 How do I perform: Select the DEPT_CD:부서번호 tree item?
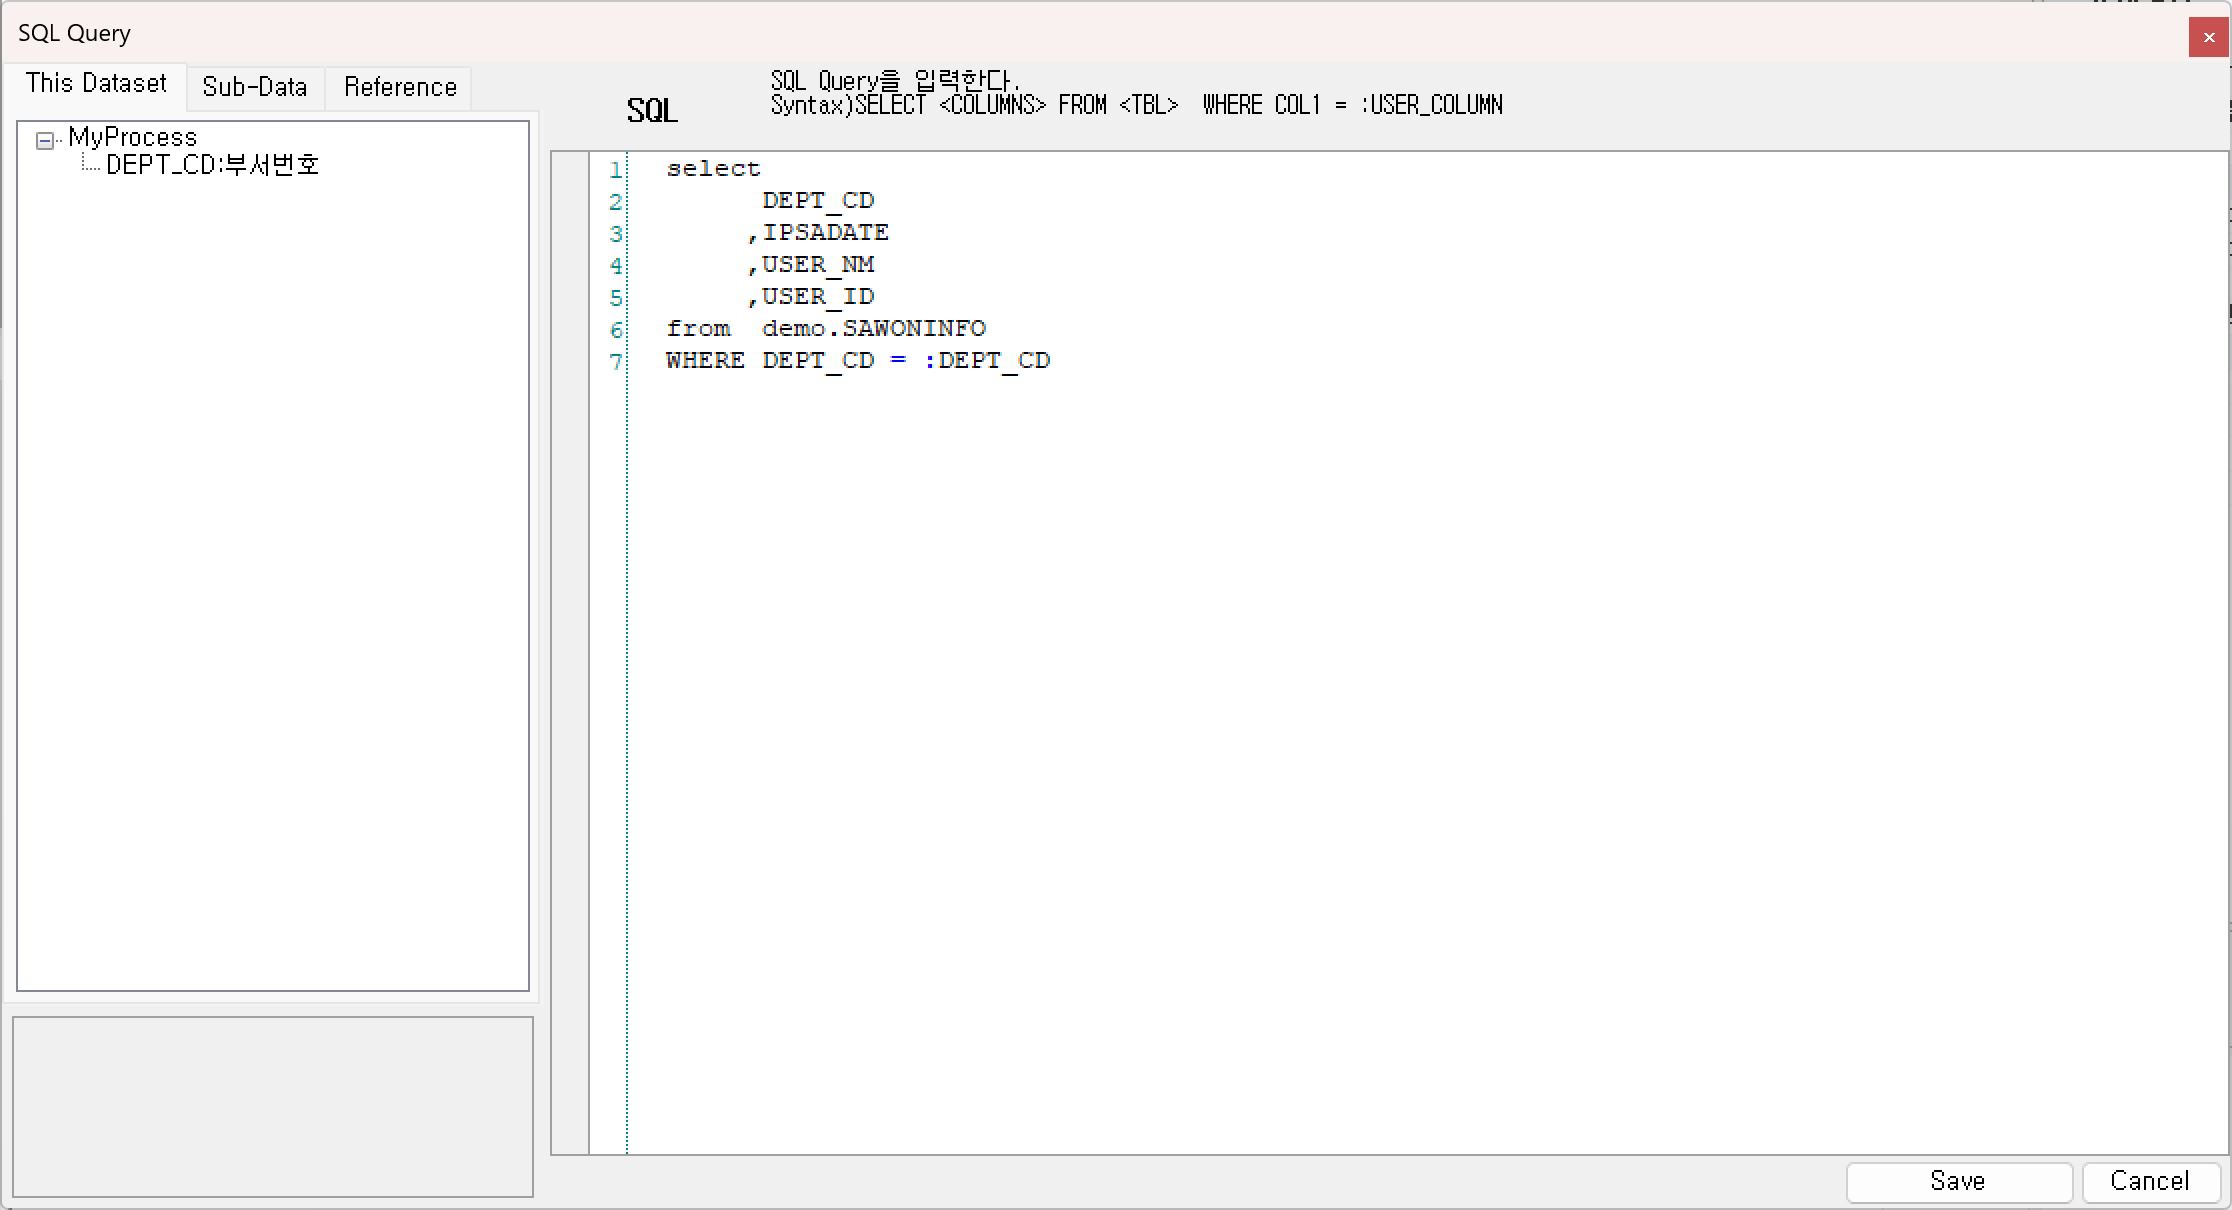(212, 165)
